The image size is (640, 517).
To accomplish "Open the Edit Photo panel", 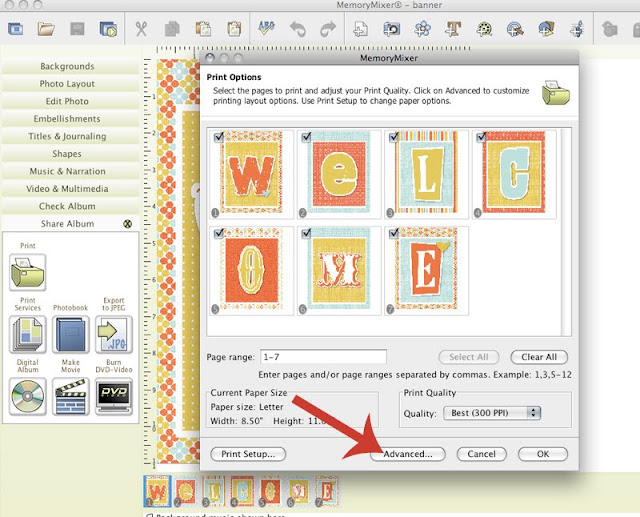I will 70,101.
